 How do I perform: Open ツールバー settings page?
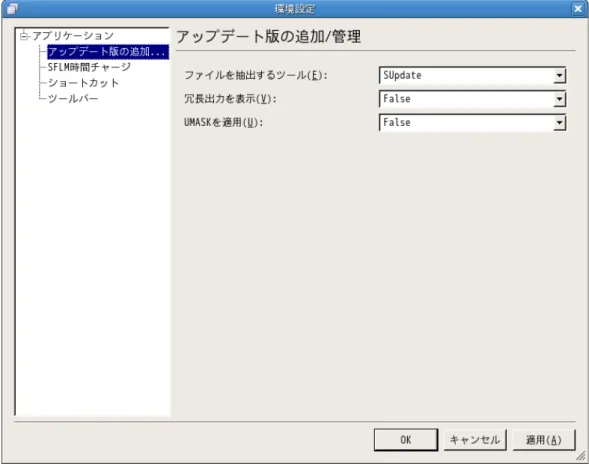pos(72,99)
